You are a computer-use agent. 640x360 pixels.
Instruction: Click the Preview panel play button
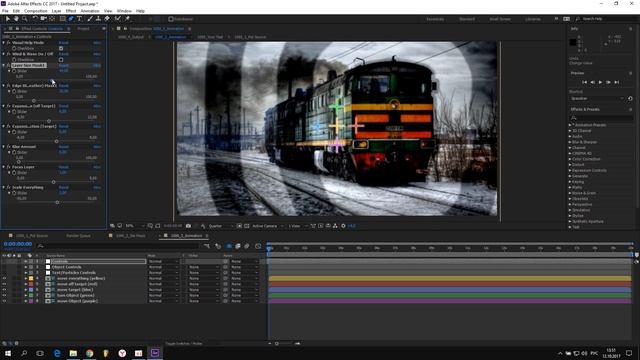tap(600, 82)
